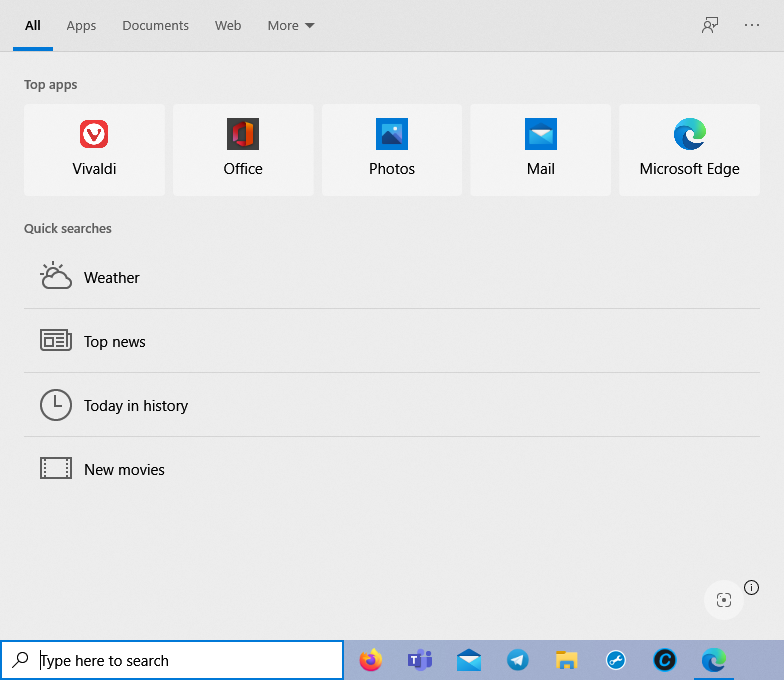Launch Microsoft Edge from Top apps

point(690,150)
